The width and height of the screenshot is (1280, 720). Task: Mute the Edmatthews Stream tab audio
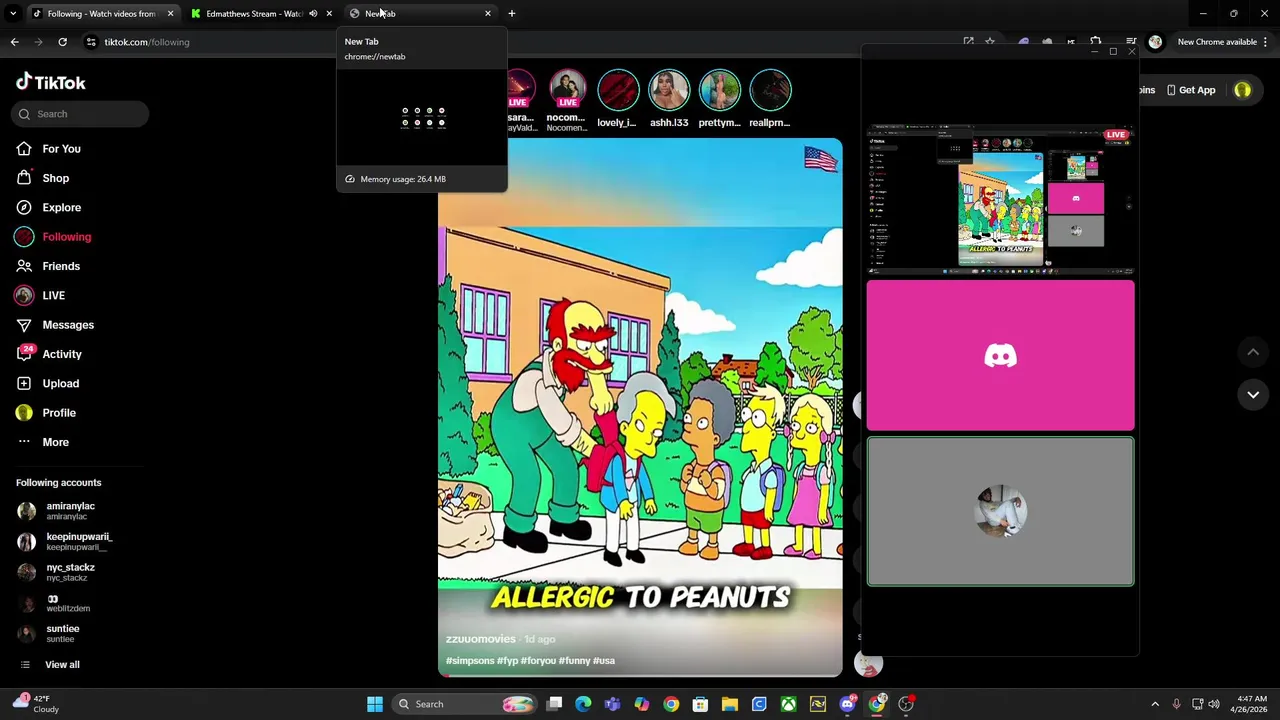(x=313, y=14)
